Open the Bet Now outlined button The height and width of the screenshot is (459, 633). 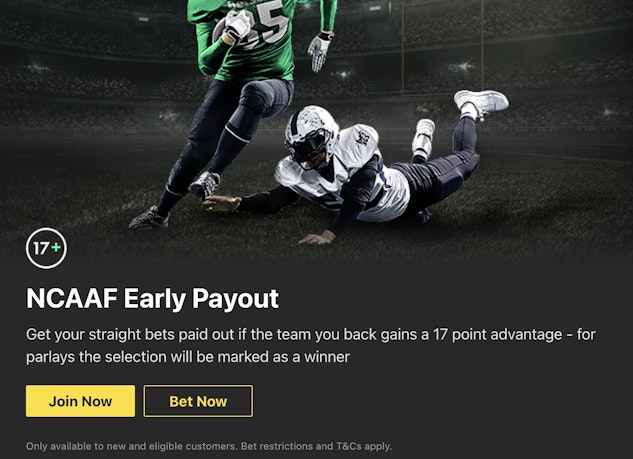point(198,401)
